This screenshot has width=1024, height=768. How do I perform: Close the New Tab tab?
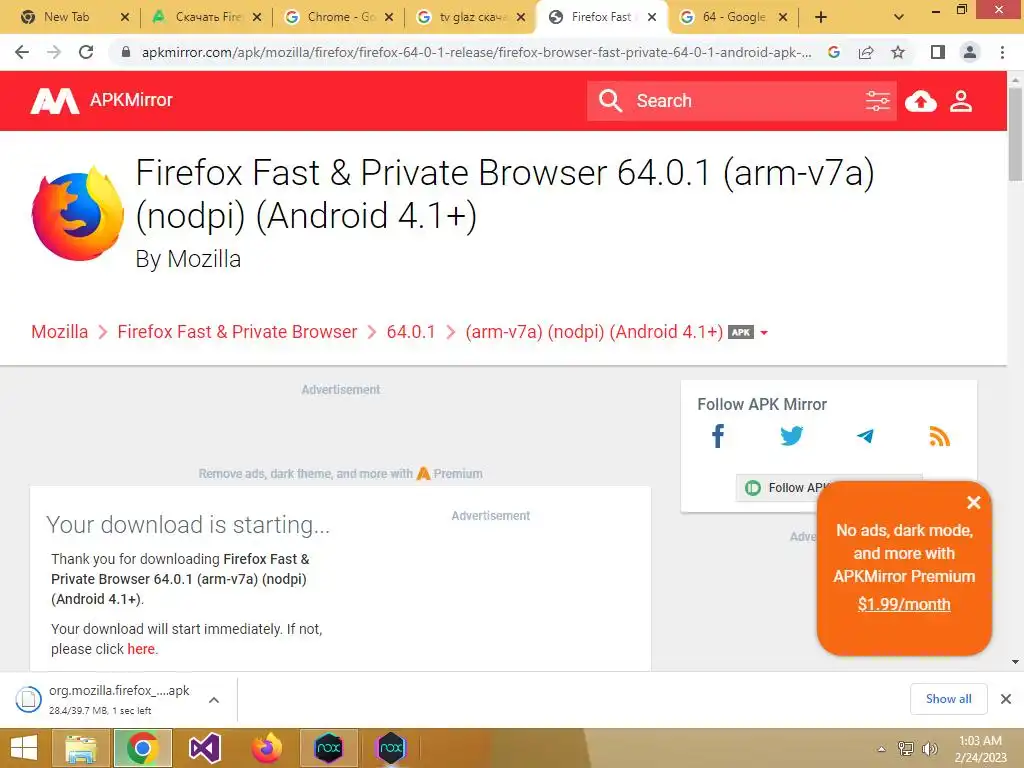pos(125,18)
